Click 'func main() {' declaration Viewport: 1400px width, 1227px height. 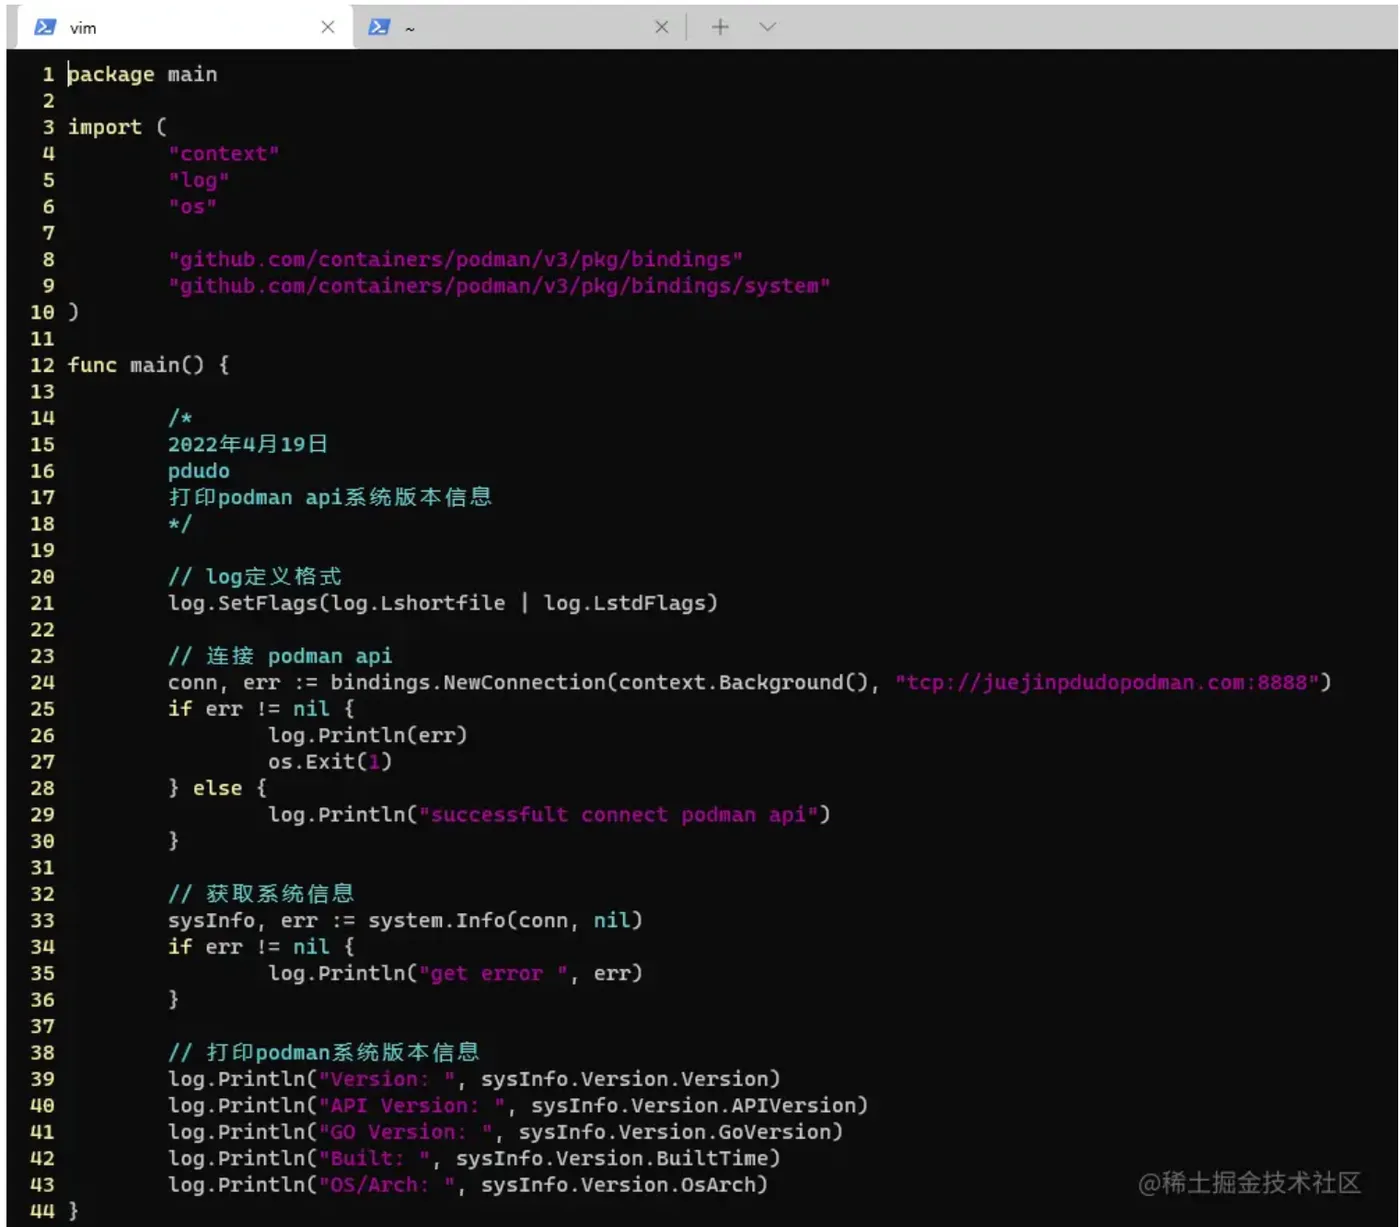click(148, 365)
